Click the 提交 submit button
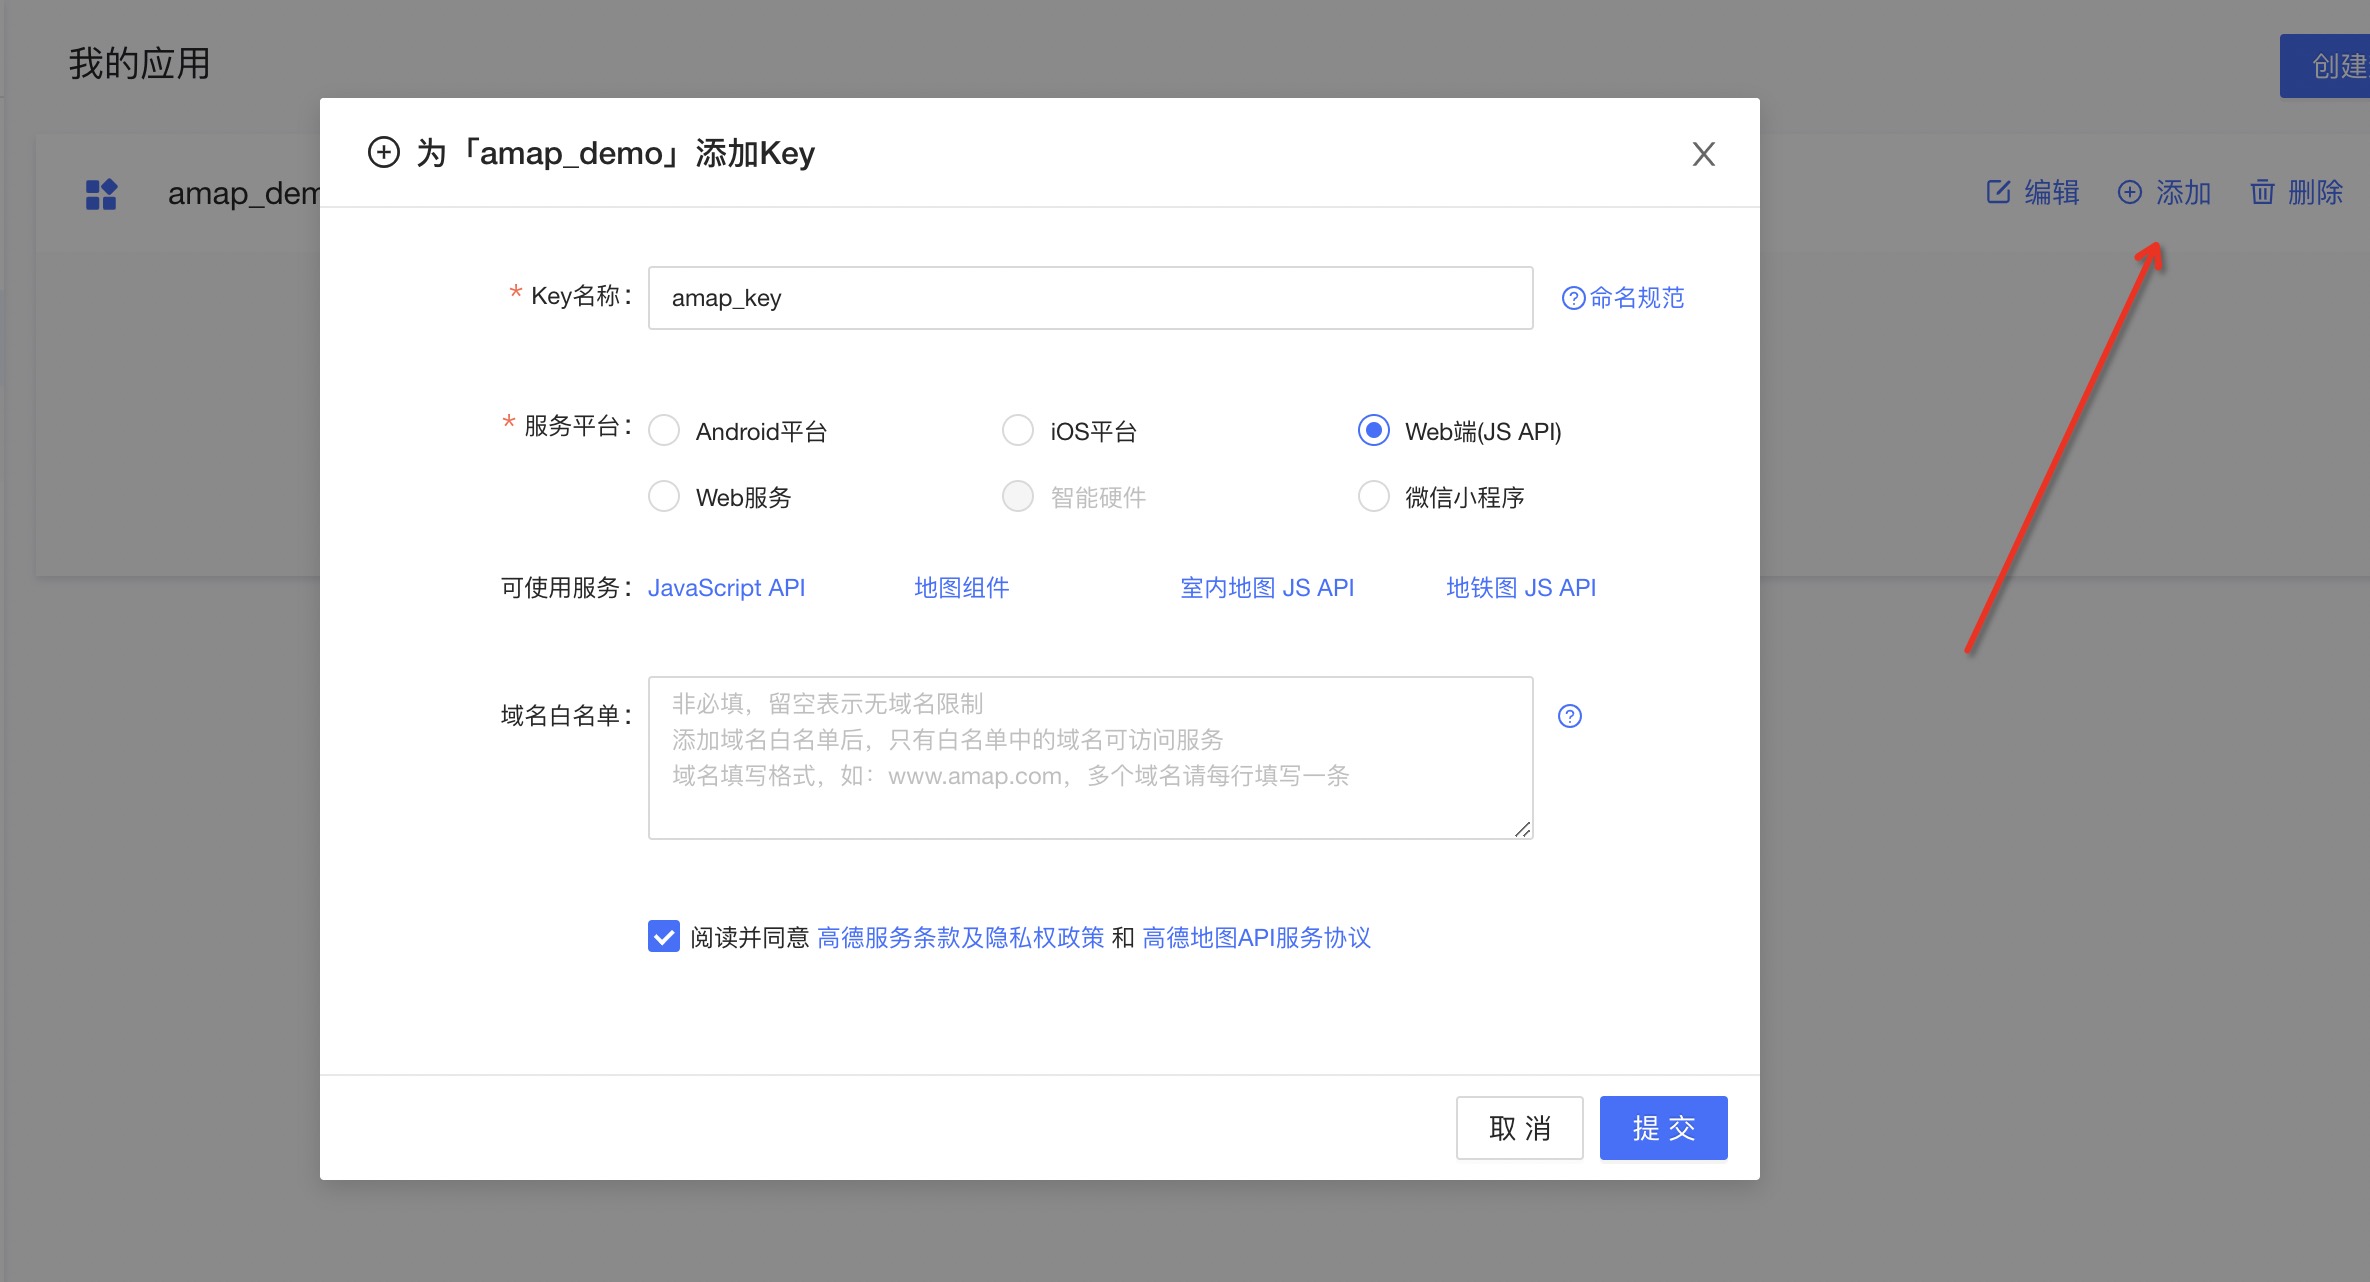 pos(1663,1128)
